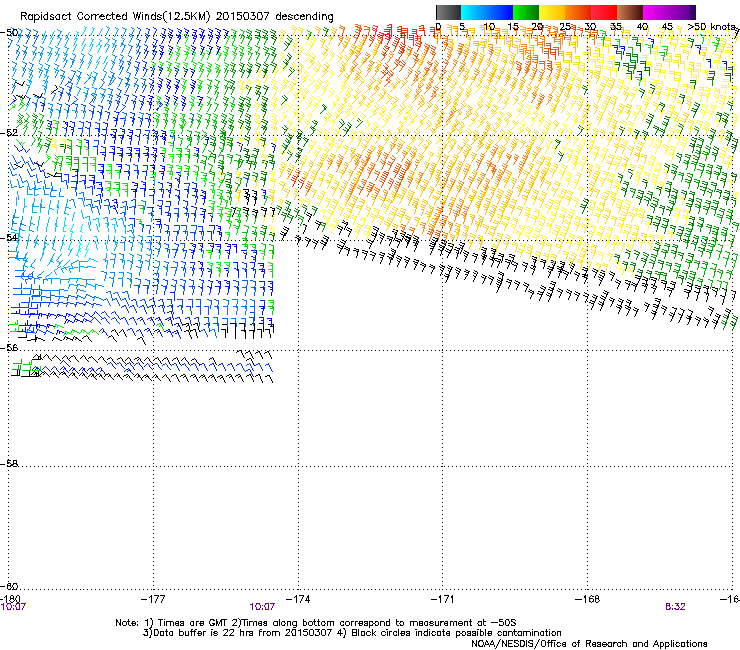Viewport: 740px width, 650px height.
Task: Click the '-168' longitude axis label
Action: 588,599
